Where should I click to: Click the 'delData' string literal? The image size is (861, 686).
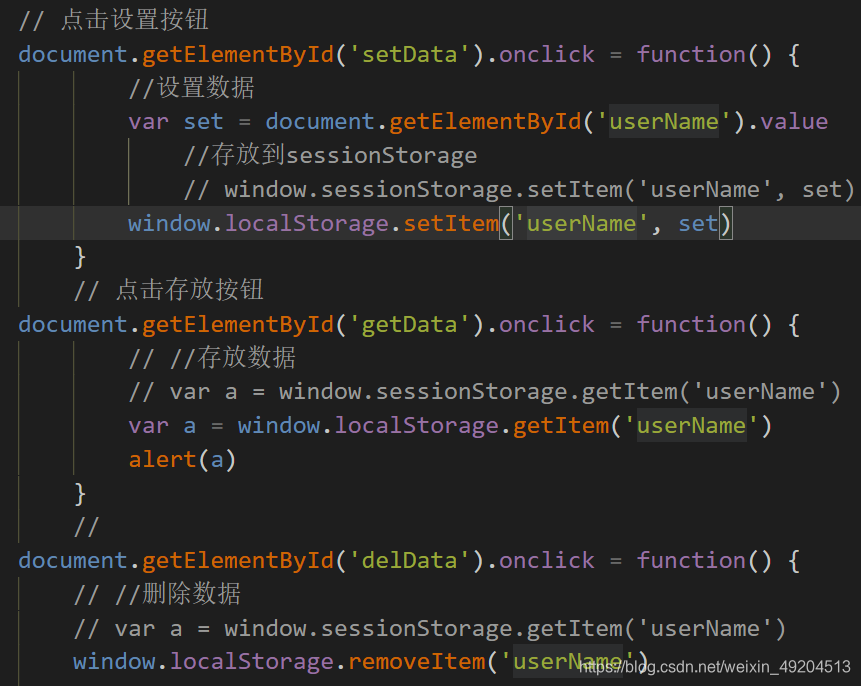pos(409,561)
